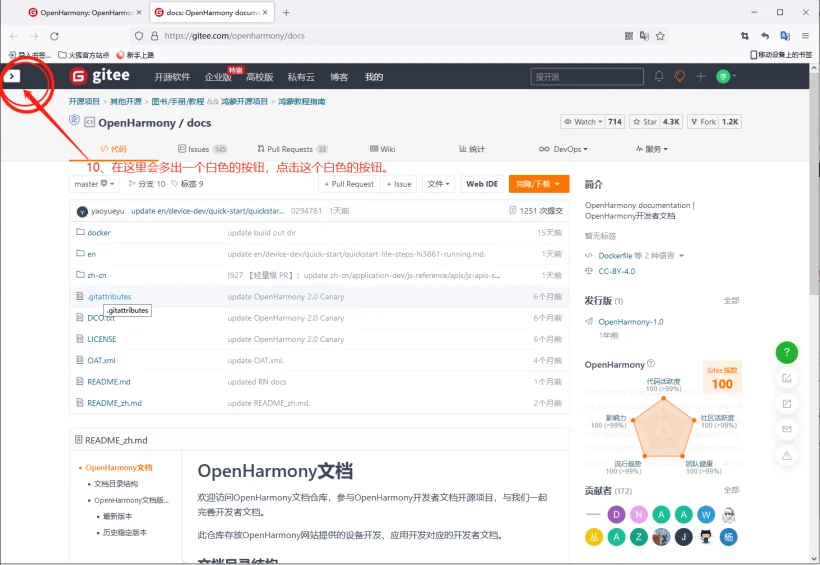
Task: Click the purple D contributor avatar
Action: point(617,514)
